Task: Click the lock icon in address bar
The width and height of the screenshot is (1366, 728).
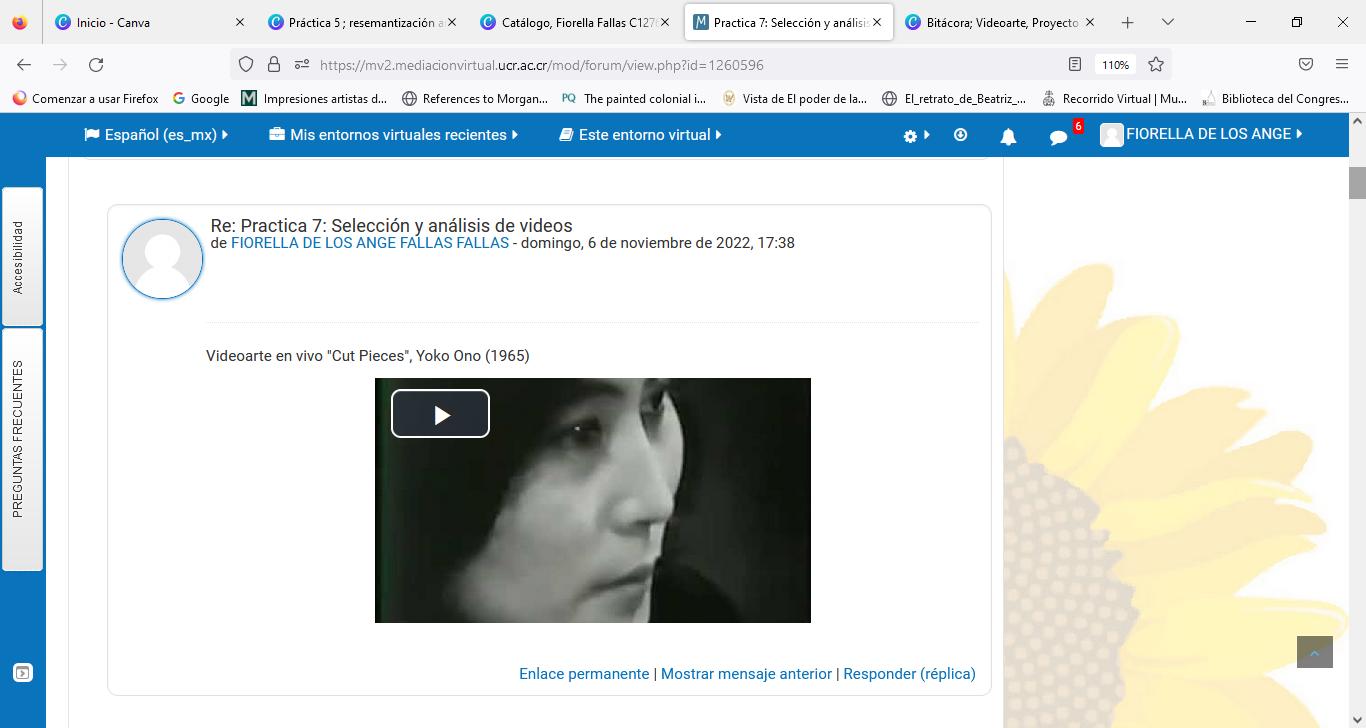Action: point(274,64)
